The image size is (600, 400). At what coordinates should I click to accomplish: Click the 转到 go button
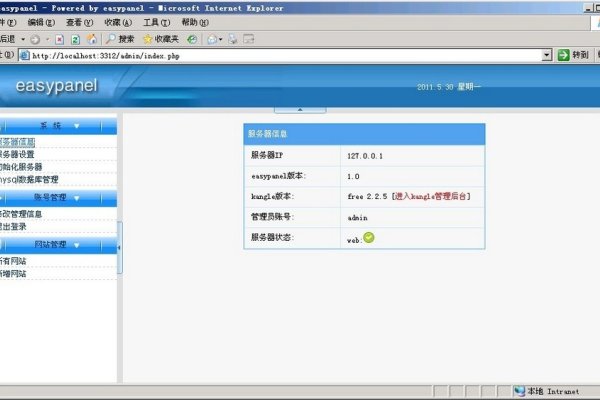pyautogui.click(x=573, y=55)
